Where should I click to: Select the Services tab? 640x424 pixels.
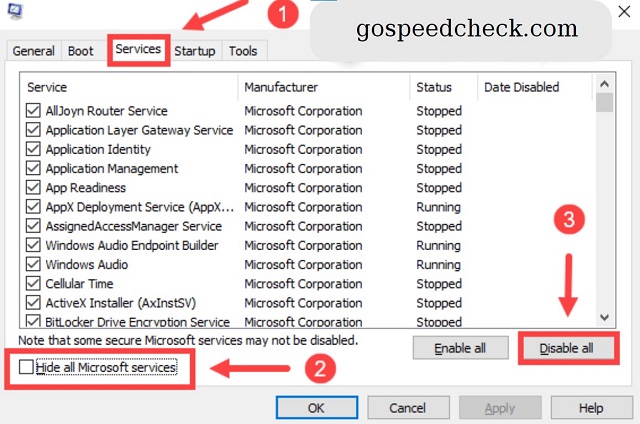138,49
